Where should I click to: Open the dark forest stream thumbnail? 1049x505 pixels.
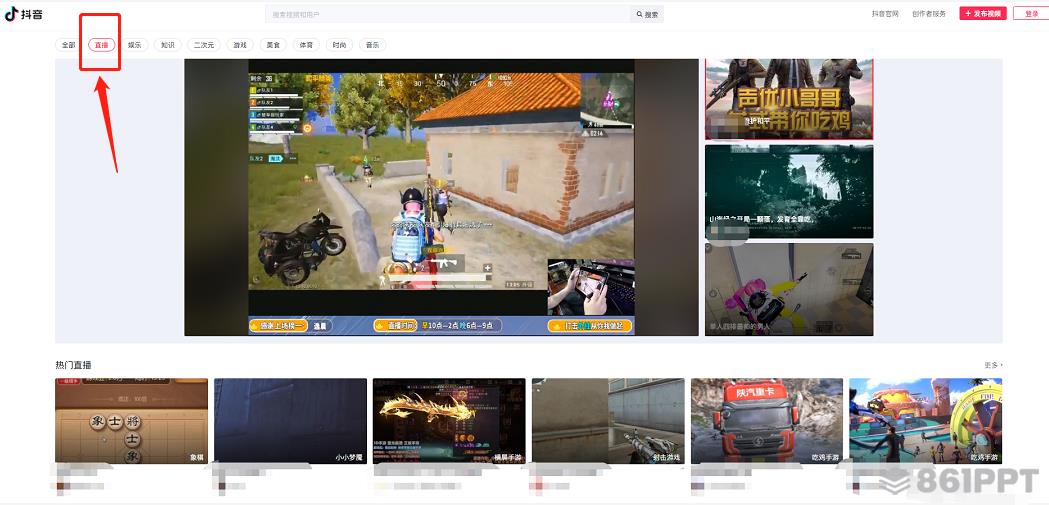point(789,191)
